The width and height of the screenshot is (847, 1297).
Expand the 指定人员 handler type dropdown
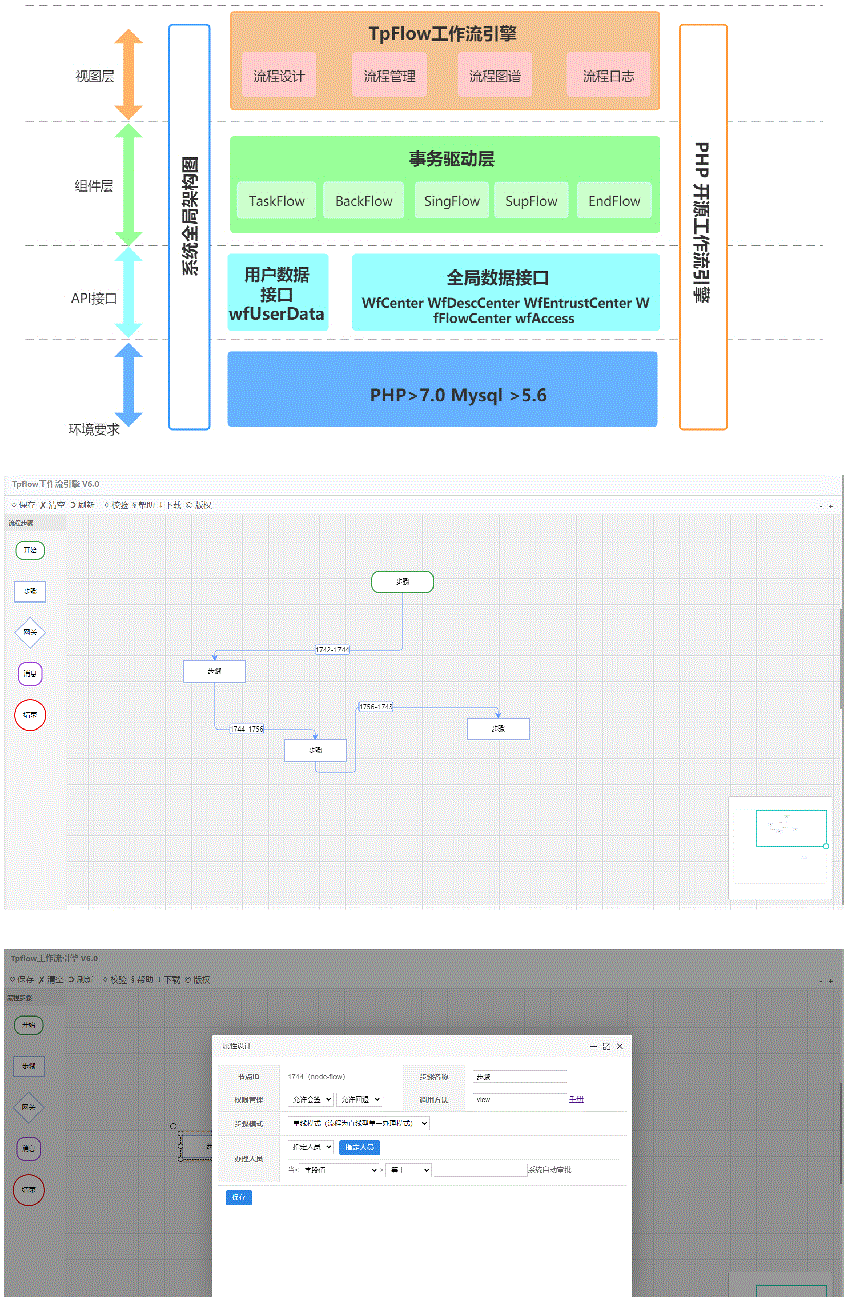point(310,1147)
